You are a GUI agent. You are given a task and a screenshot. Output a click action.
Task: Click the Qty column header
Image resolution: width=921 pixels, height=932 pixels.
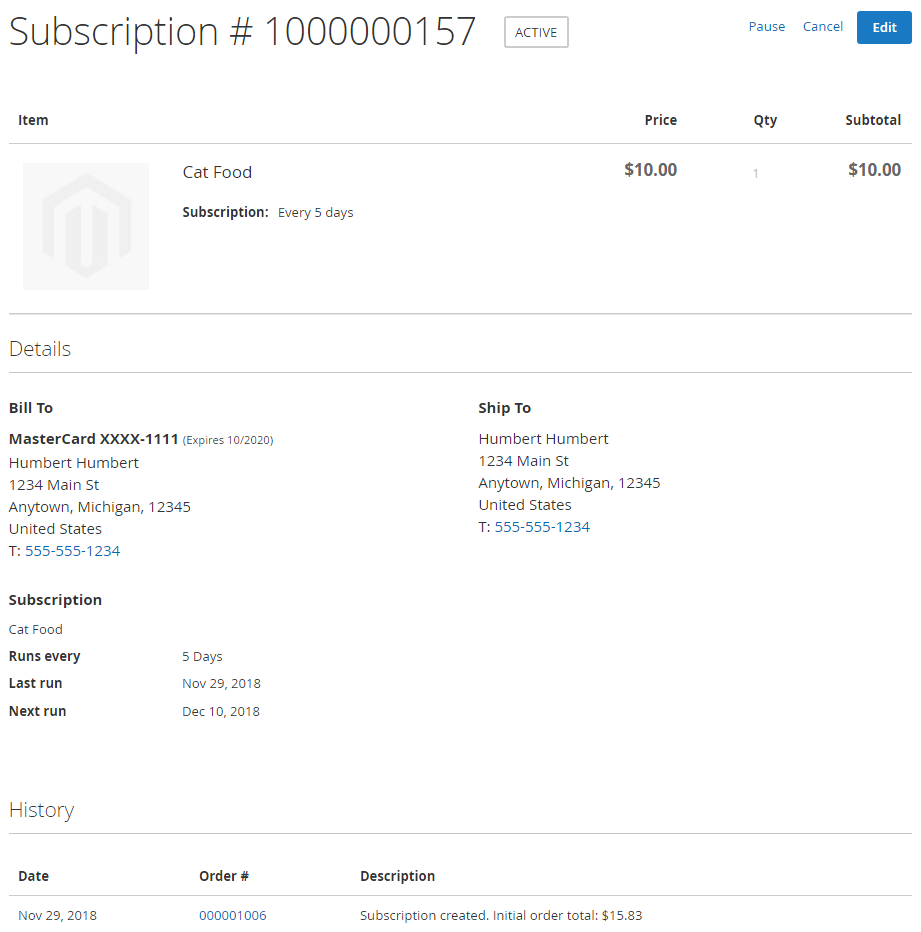(765, 121)
